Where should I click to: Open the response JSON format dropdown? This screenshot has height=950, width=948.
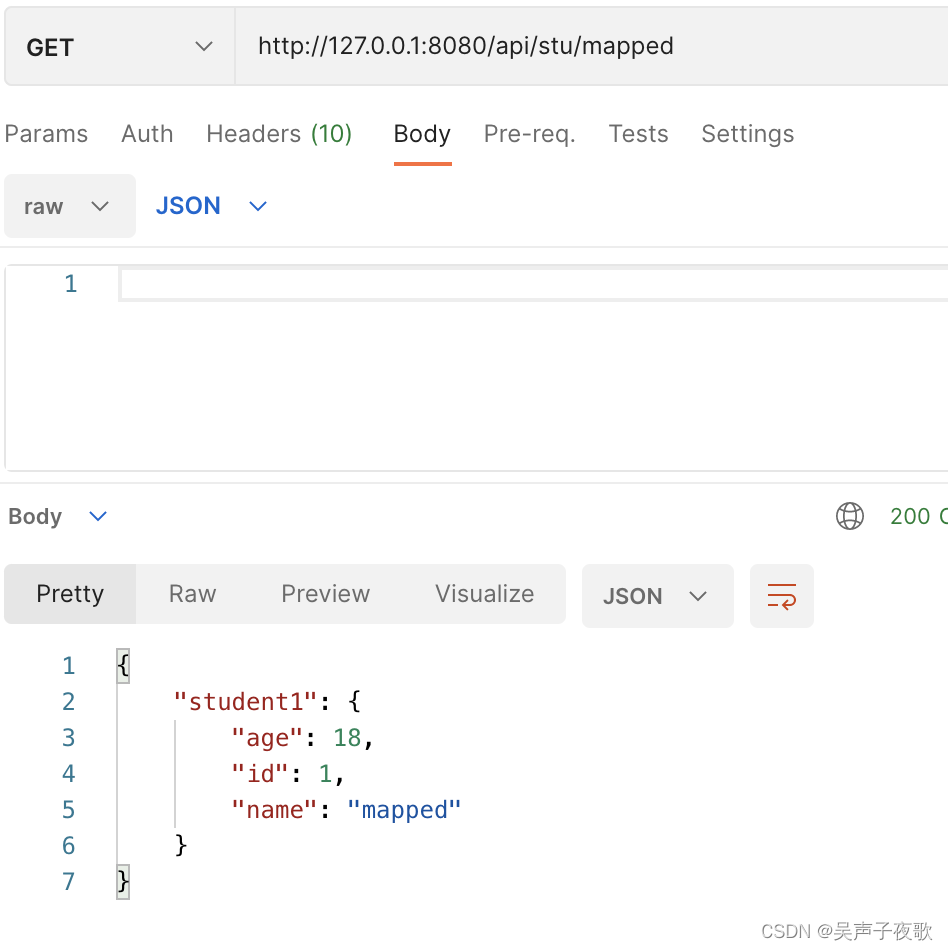657,596
